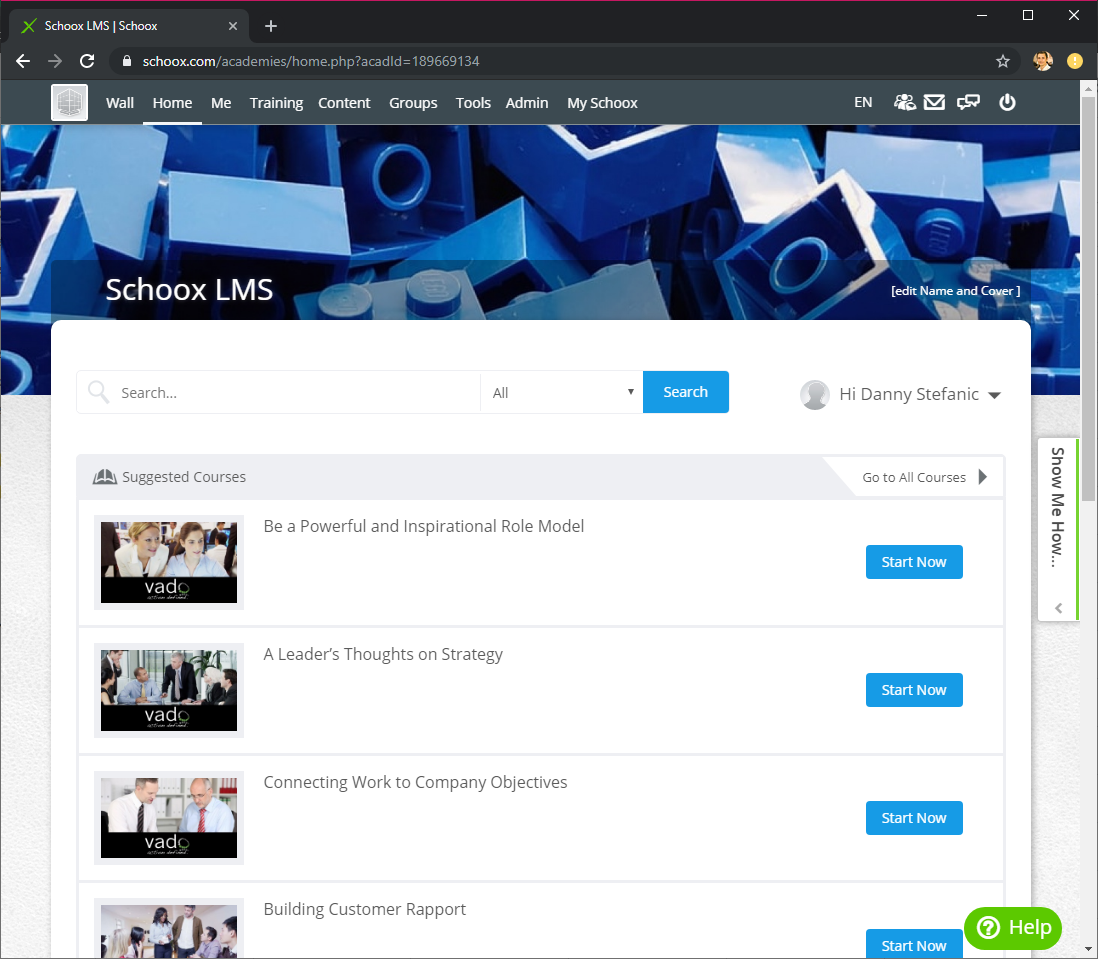Bookmark this page with star icon

pos(1003,61)
